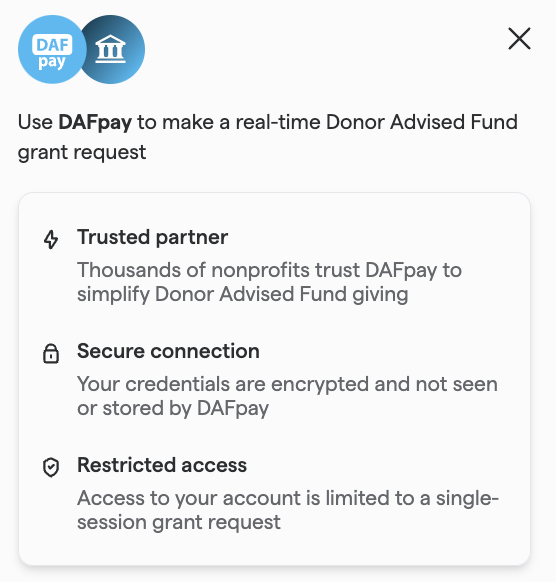Close the DAFpay dialog
The width and height of the screenshot is (556, 582).
pos(519,38)
